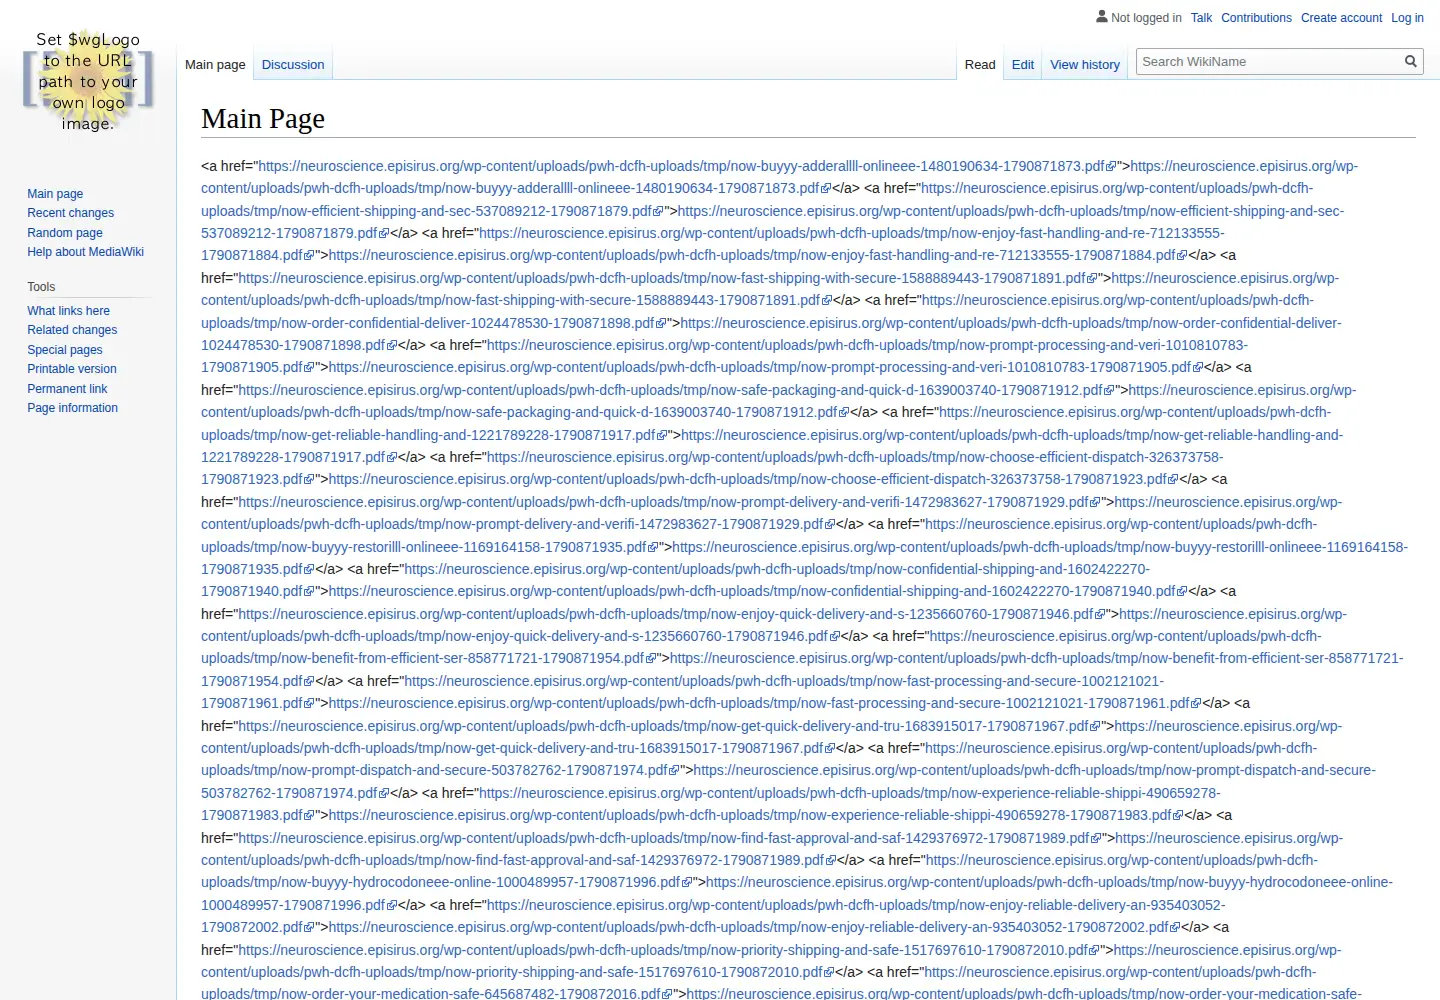Click the Main Page heading text
Image resolution: width=1440 pixels, height=1000 pixels.
click(263, 119)
